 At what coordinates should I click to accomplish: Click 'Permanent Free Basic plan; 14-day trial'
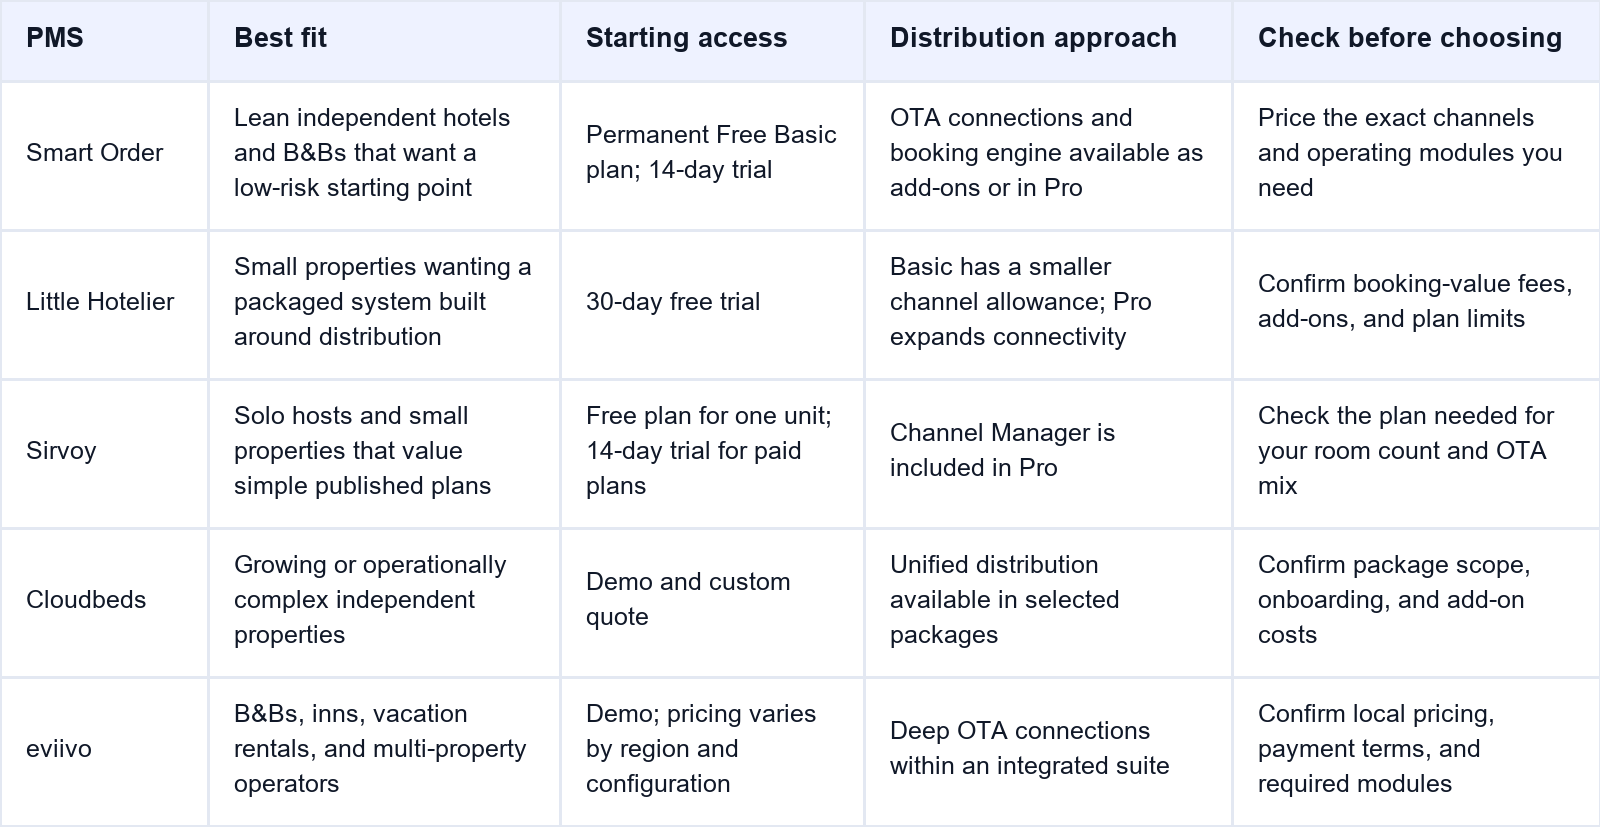coord(712,156)
